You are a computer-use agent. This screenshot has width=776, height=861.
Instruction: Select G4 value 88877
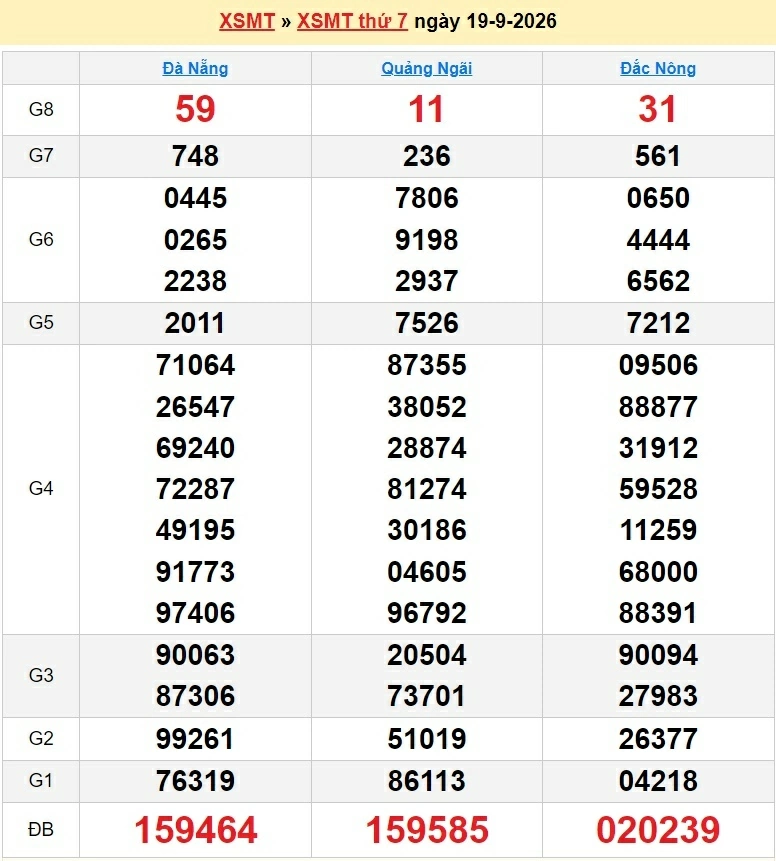pos(658,407)
